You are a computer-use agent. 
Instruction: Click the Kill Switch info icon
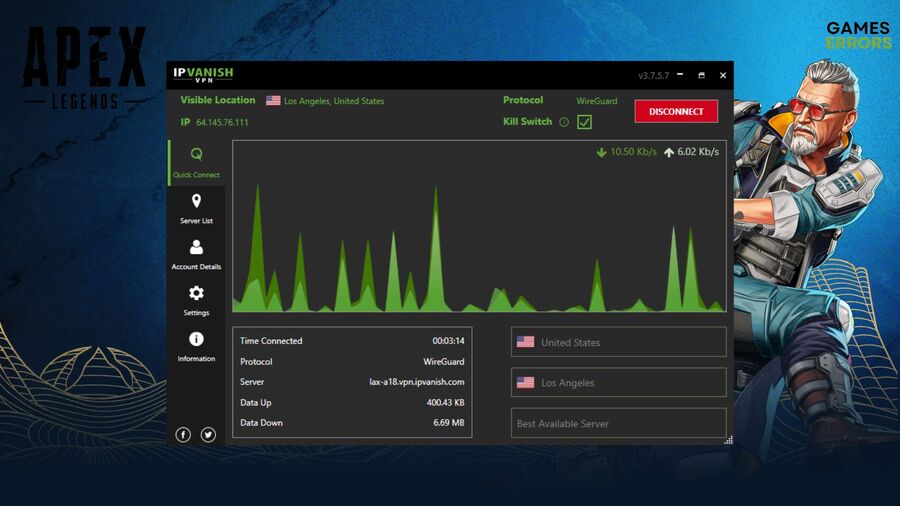tap(564, 122)
